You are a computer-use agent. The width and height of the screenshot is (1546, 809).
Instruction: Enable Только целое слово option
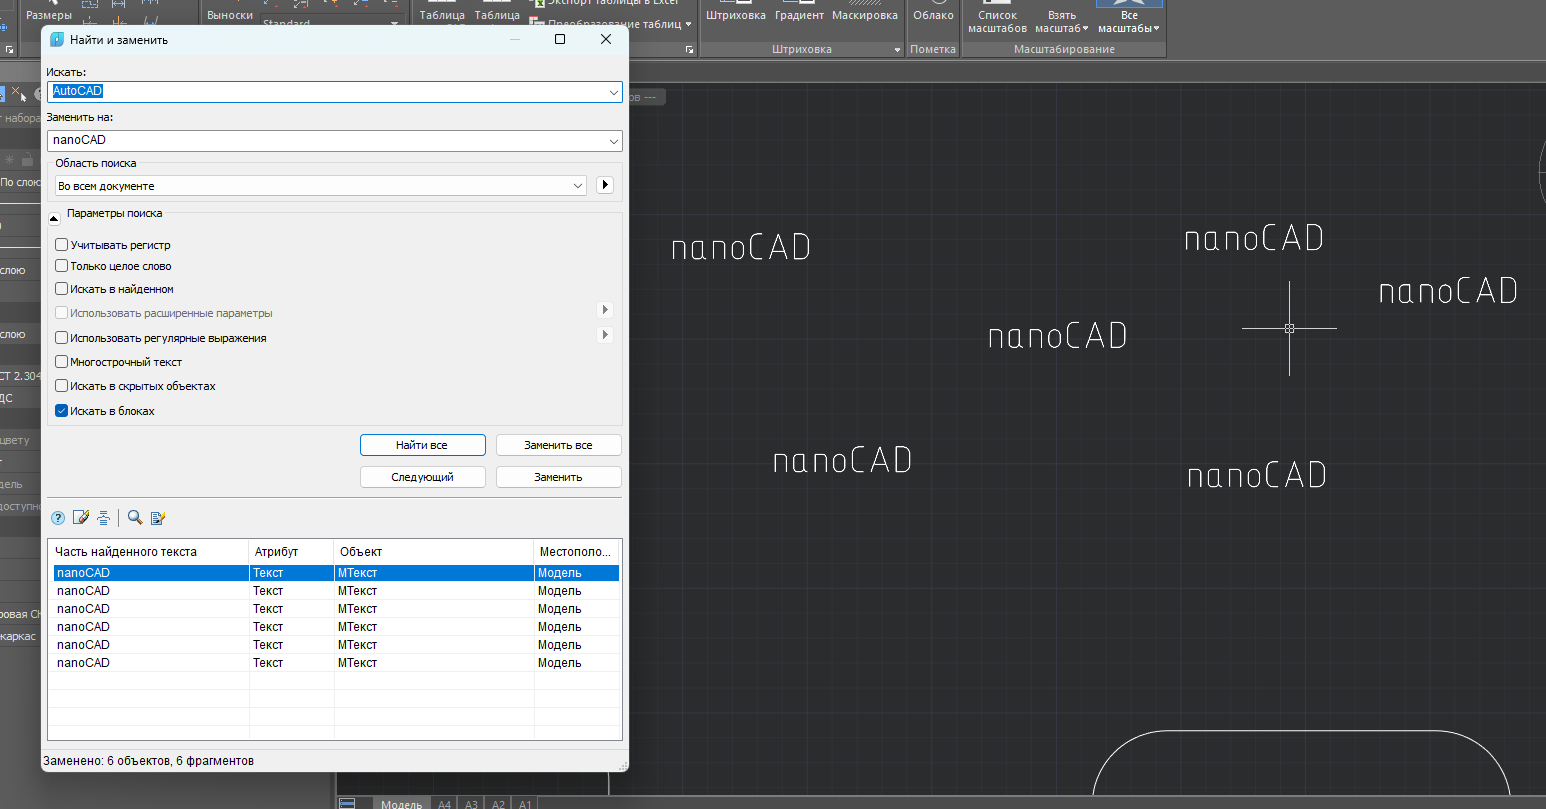pos(62,266)
